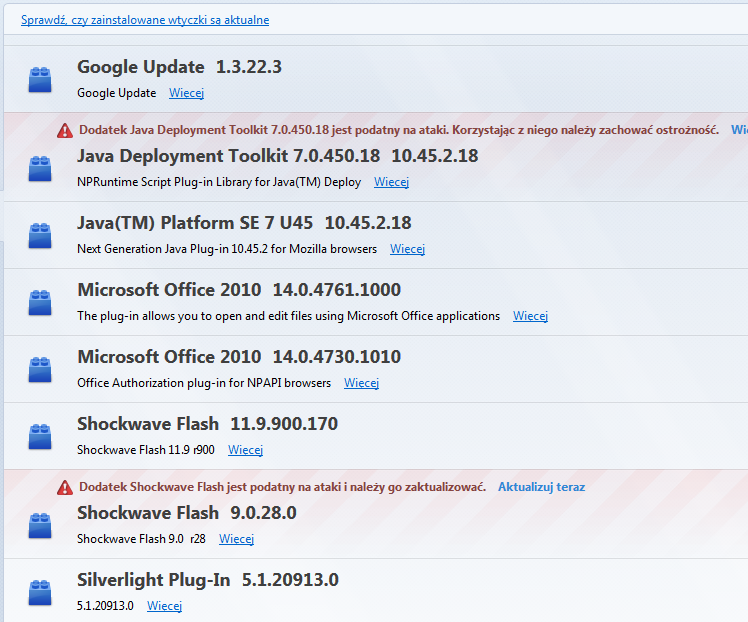This screenshot has width=748, height=622.
Task: Click the Microsoft Office 2010 14.0.4730.1010 plugin icon
Action: pos(40,370)
